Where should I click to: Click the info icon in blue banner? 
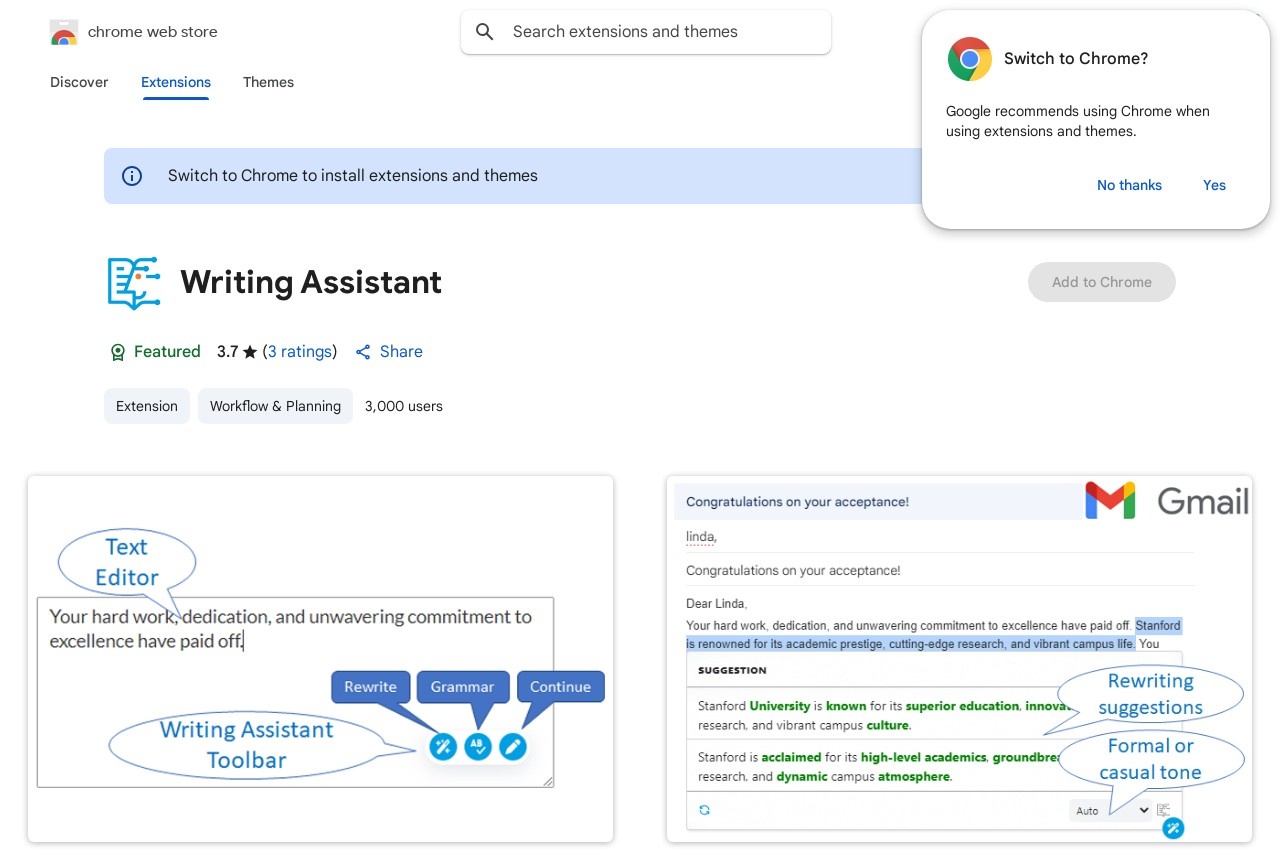[x=132, y=176]
